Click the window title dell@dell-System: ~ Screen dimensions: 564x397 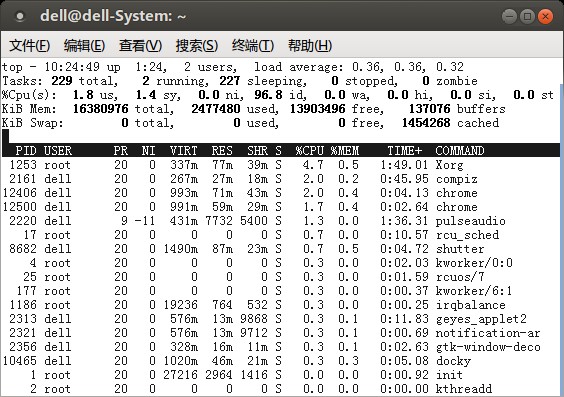tap(113, 16)
